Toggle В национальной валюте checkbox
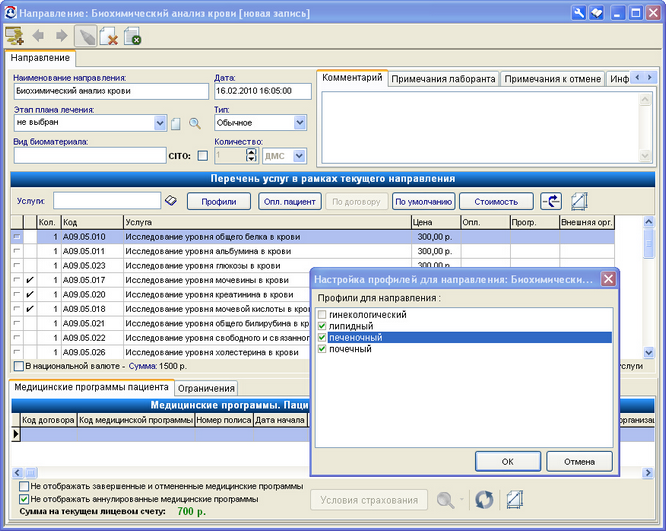Viewport: 666px width, 531px height. point(19,366)
